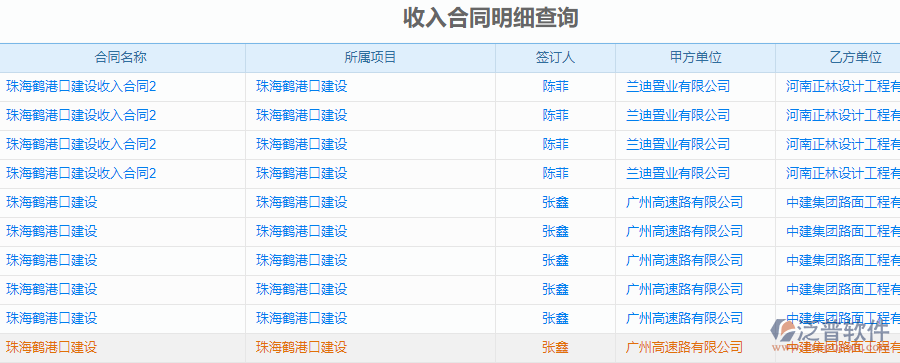Click orange highlighted 张鑫 signer cell
Viewport: 900px width, 363px height.
[x=556, y=347]
